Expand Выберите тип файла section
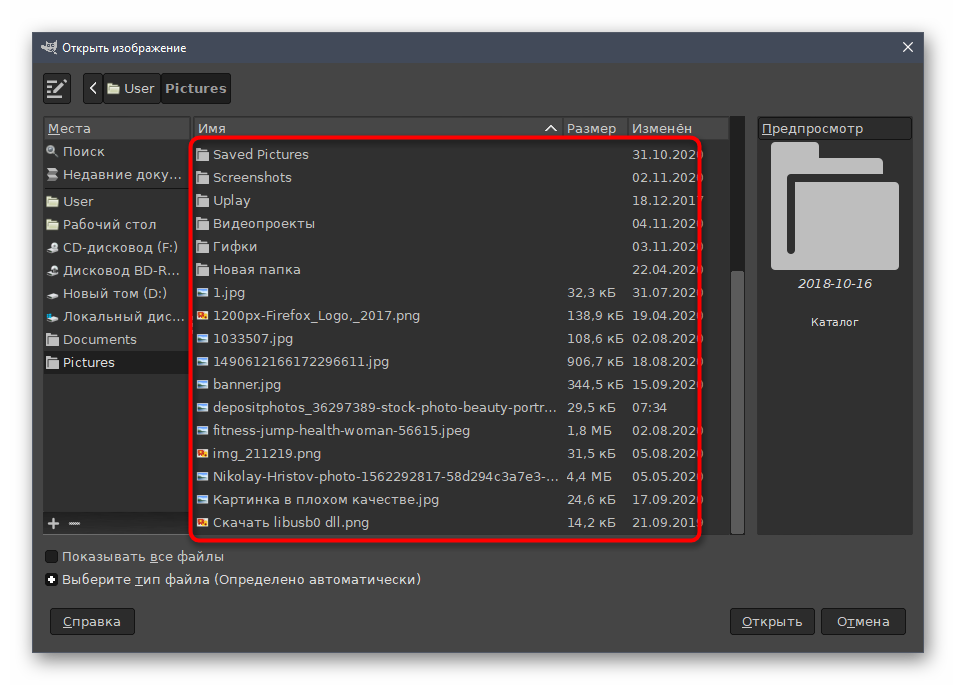 pyautogui.click(x=52, y=580)
